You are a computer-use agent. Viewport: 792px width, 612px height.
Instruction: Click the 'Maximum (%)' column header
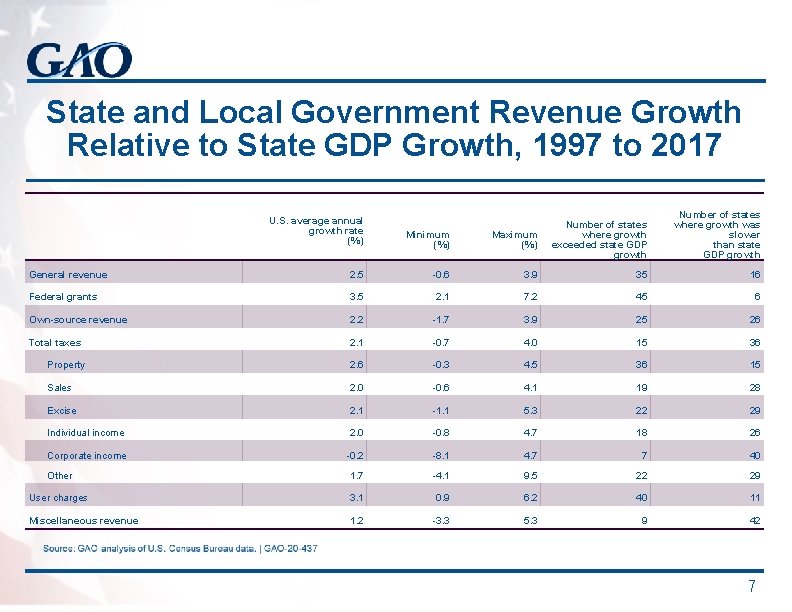click(515, 240)
